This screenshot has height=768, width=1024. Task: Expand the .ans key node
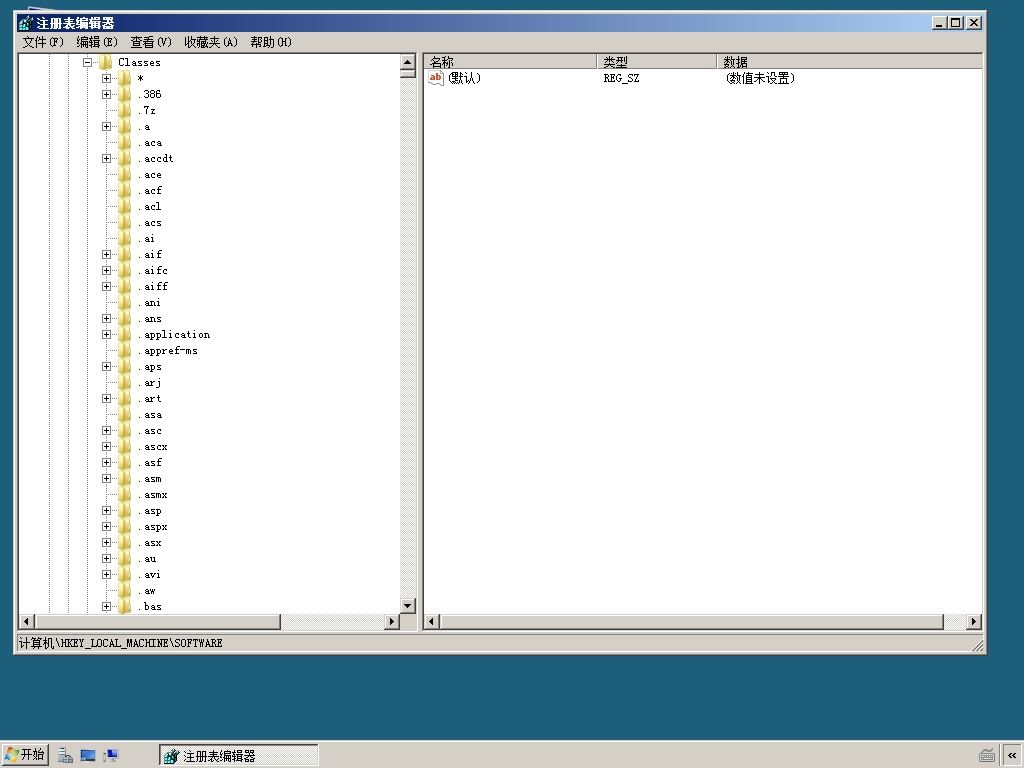click(x=106, y=319)
